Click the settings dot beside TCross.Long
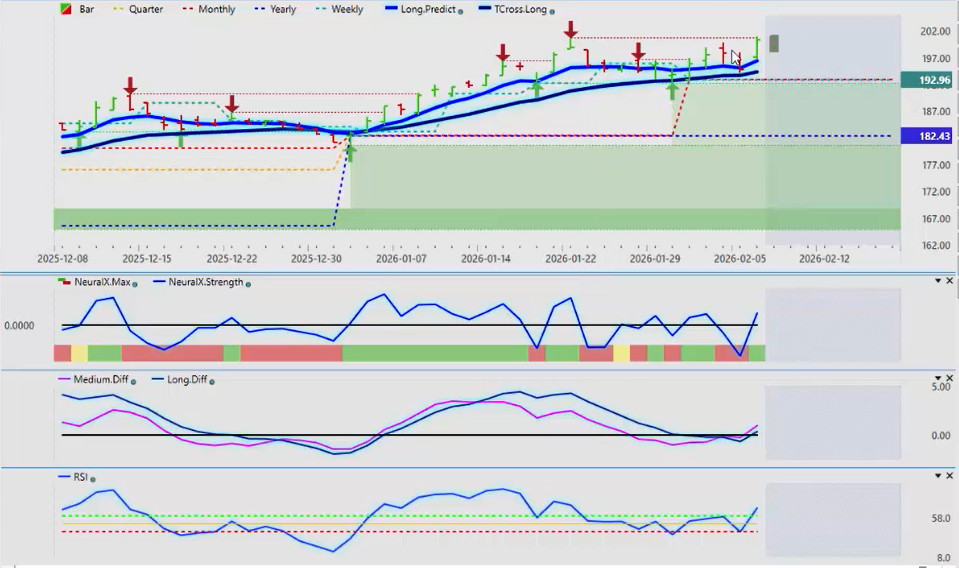The image size is (959, 568). [x=552, y=10]
